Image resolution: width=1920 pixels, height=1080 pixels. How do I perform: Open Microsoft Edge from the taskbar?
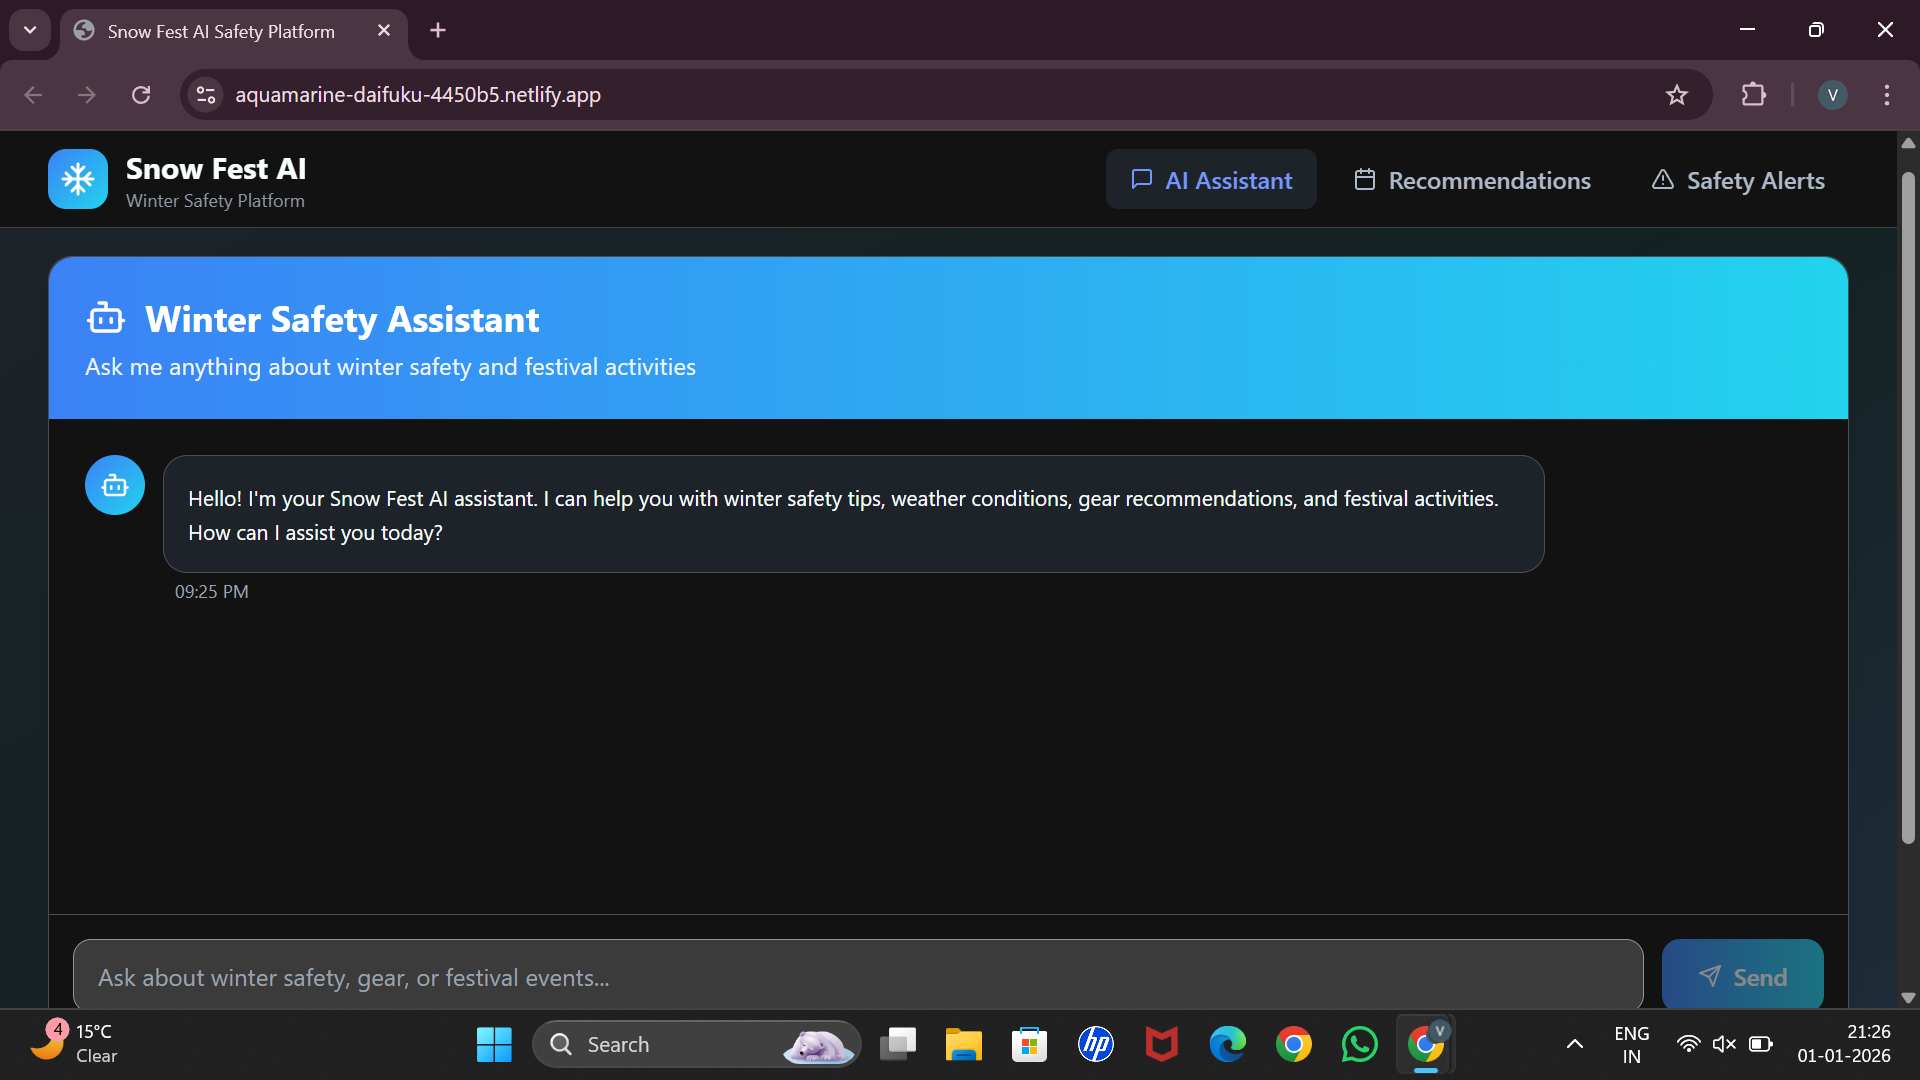[1228, 1045]
